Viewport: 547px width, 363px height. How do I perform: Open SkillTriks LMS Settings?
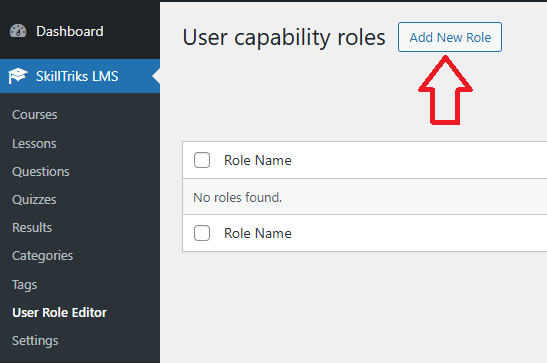coord(35,341)
